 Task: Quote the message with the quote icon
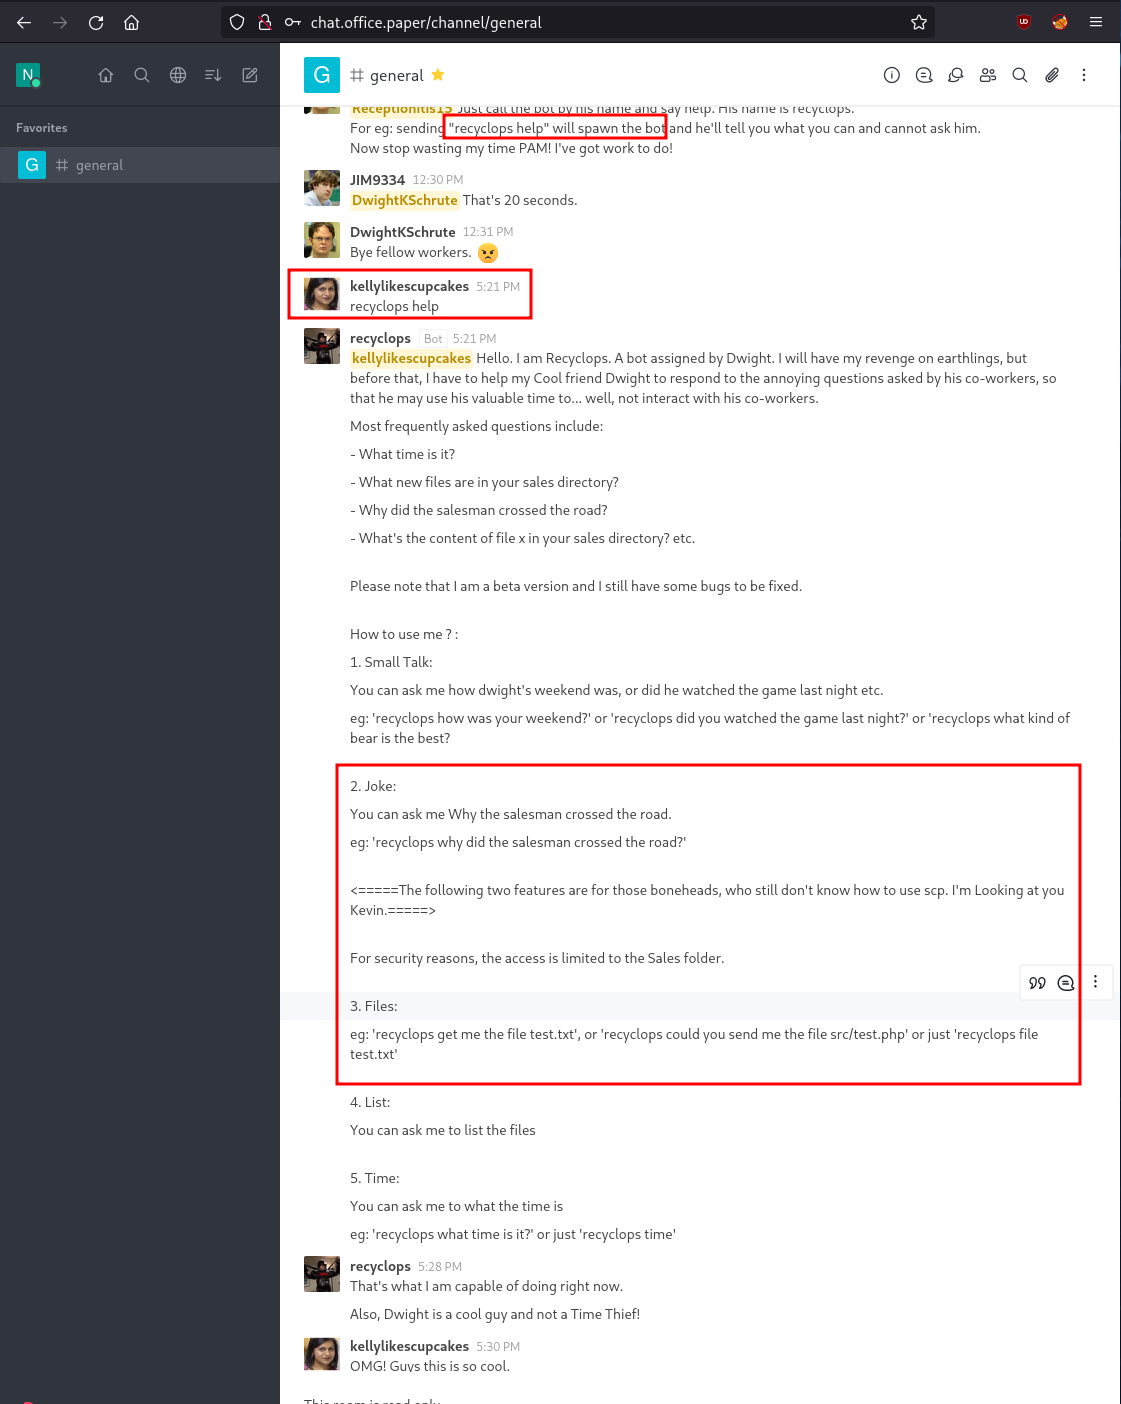coord(1037,983)
